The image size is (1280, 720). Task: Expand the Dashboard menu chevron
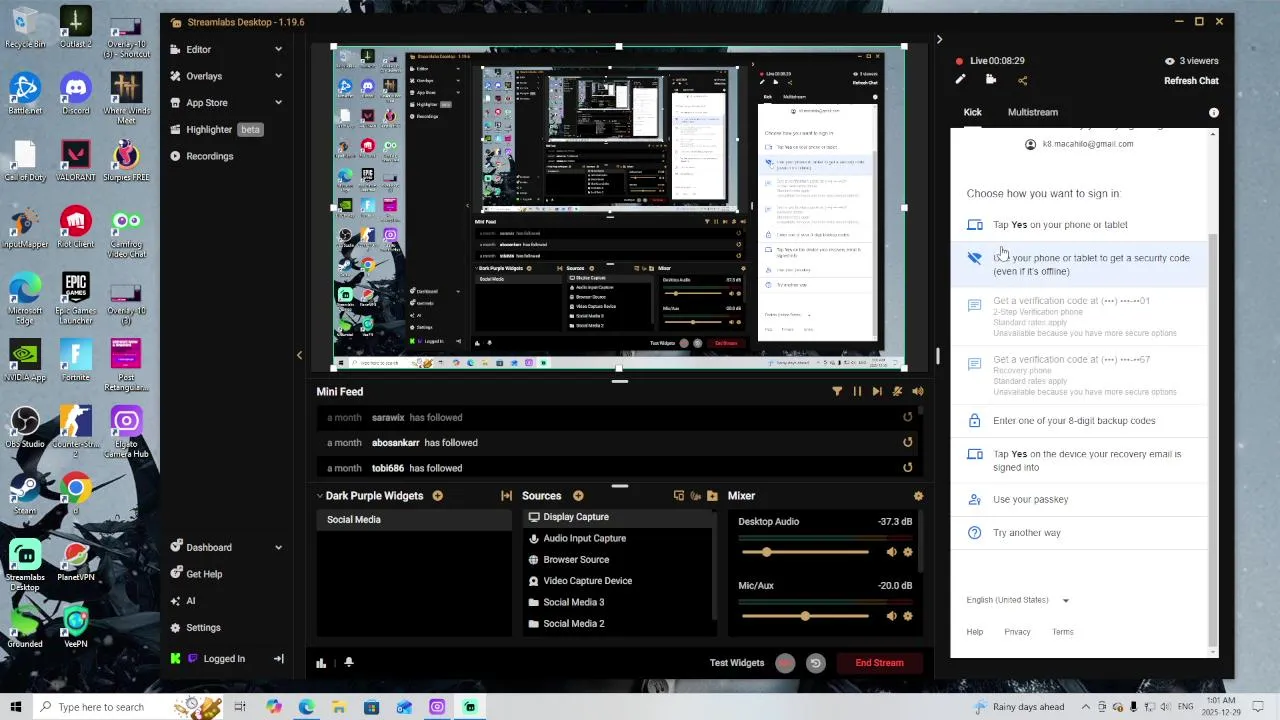click(x=278, y=548)
